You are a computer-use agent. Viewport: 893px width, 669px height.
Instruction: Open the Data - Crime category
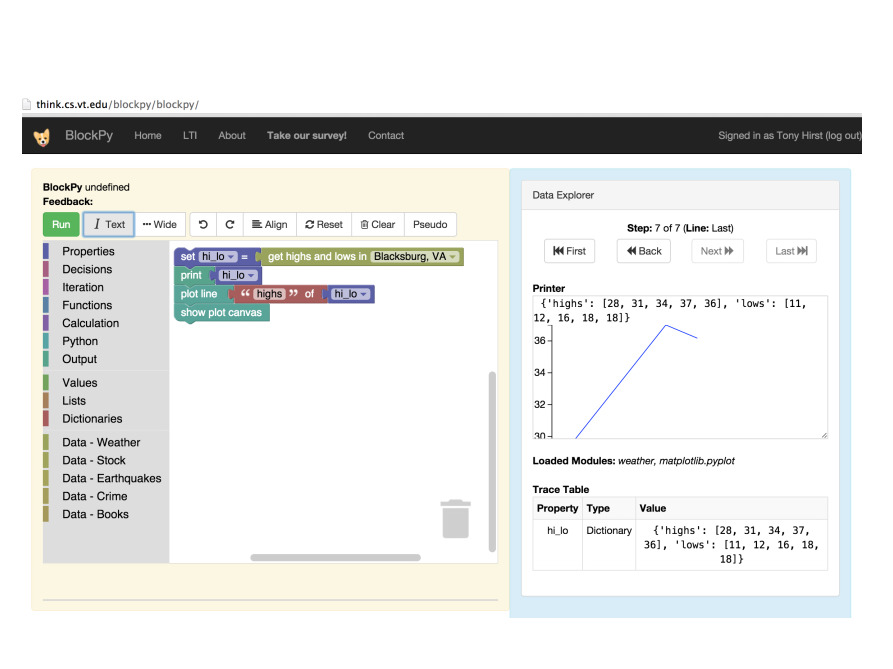95,496
